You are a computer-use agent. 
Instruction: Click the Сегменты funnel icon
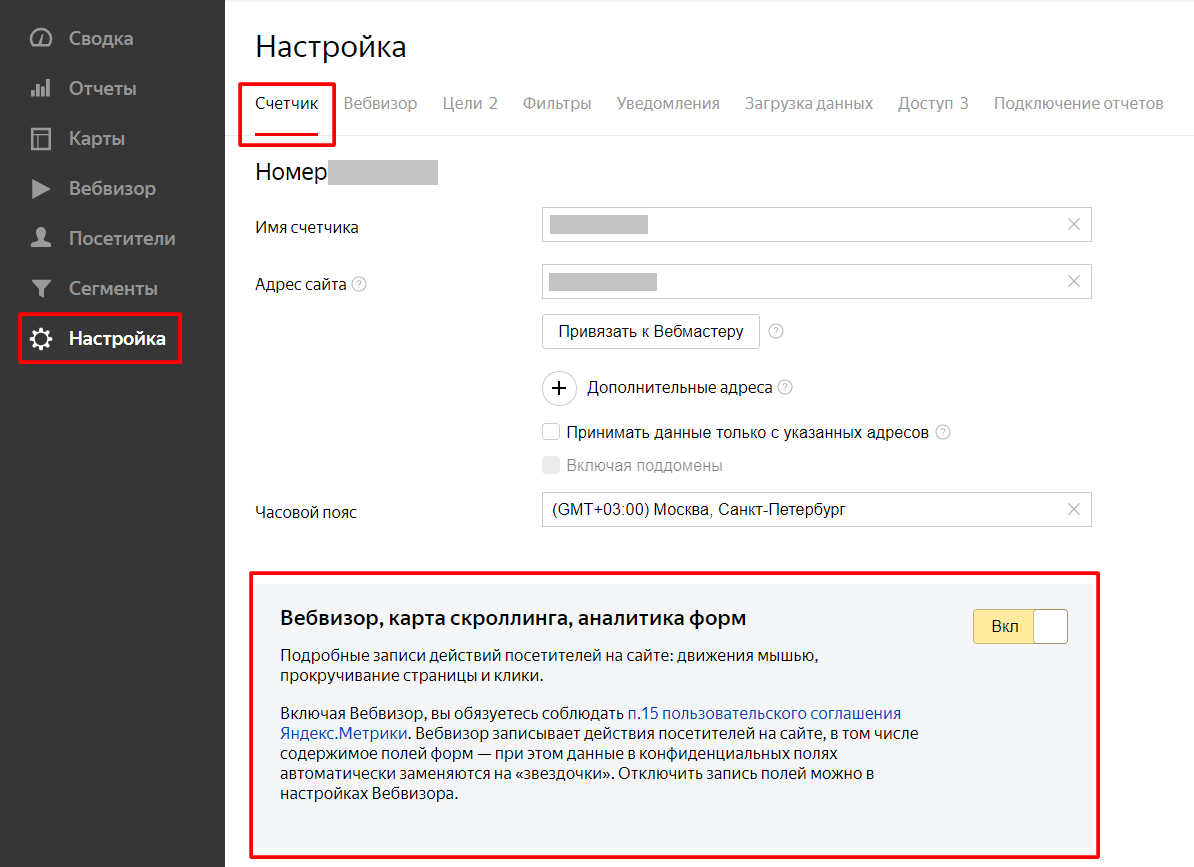tap(40, 289)
